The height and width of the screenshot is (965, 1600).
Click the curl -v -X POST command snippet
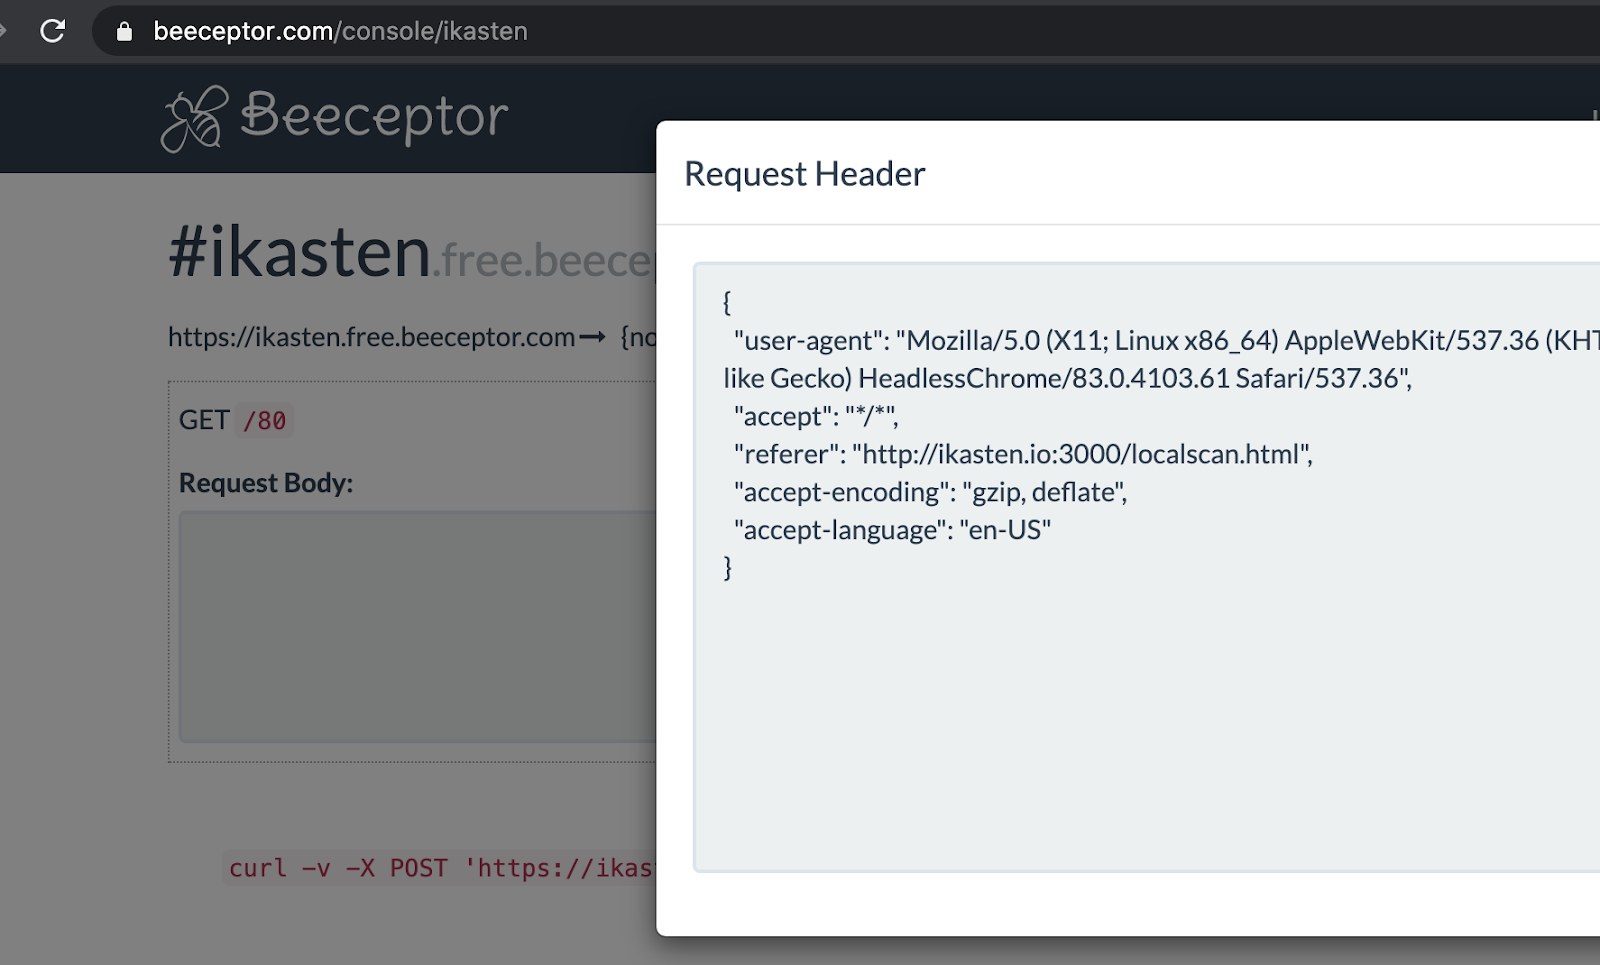coord(440,868)
